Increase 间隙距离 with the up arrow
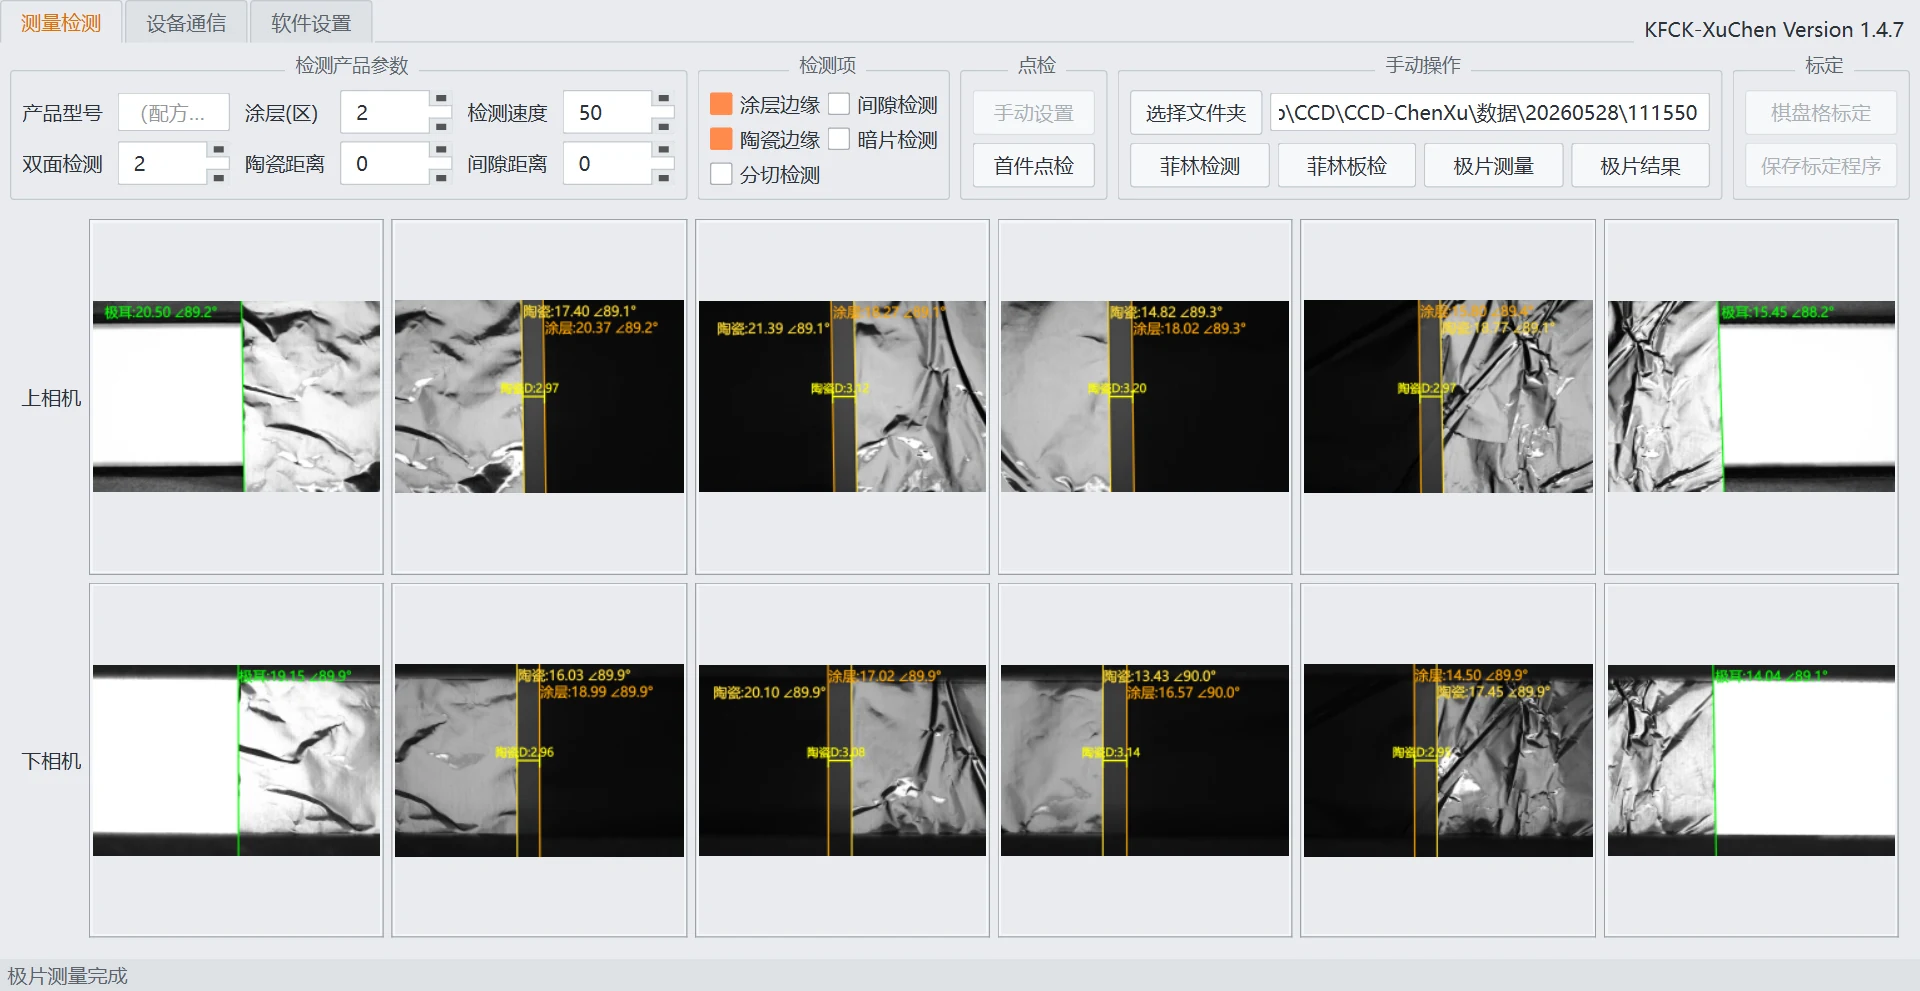Viewport: 1920px width, 991px height. [x=663, y=151]
